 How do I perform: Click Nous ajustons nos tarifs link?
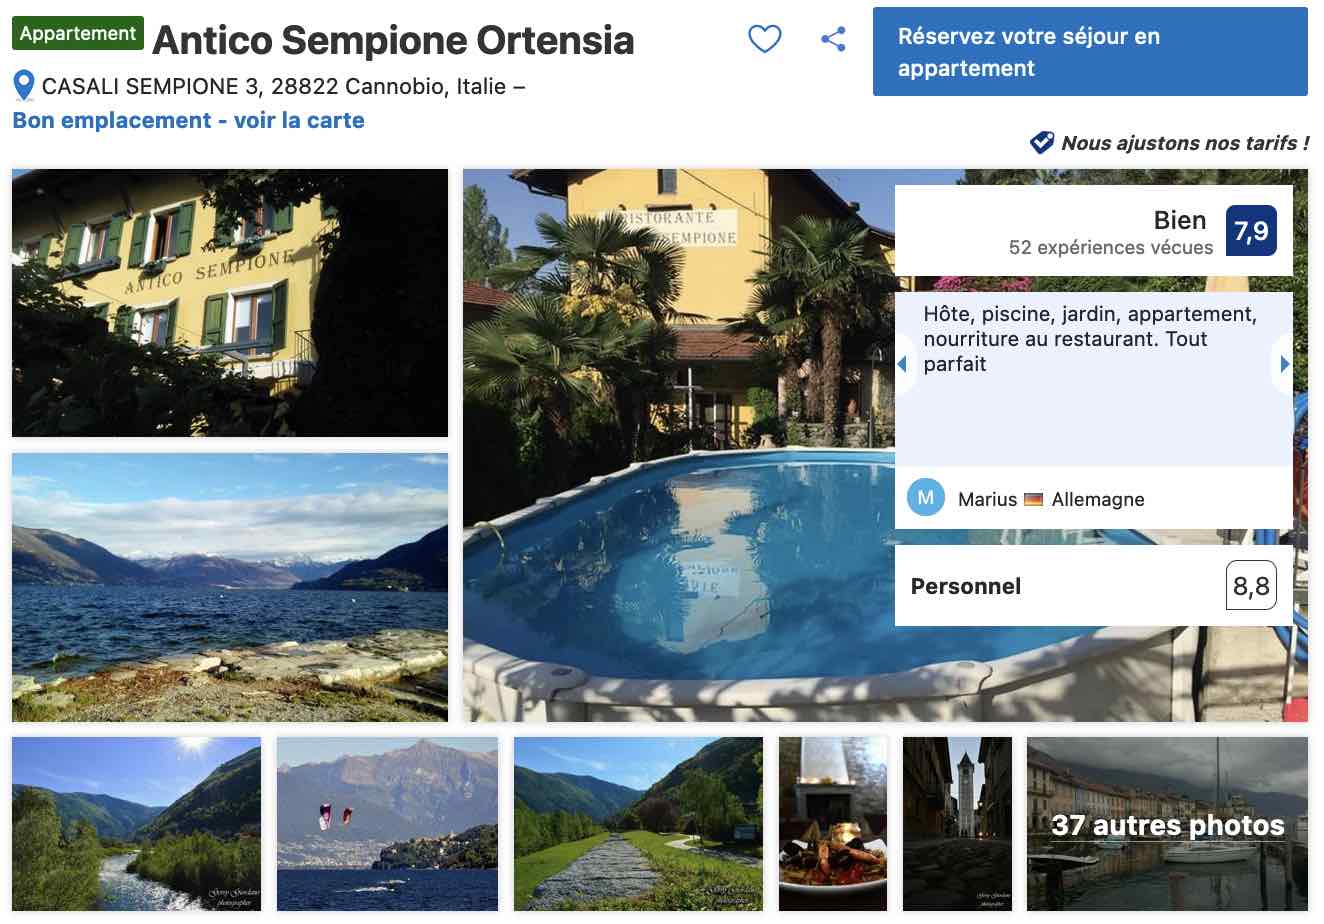point(1185,143)
